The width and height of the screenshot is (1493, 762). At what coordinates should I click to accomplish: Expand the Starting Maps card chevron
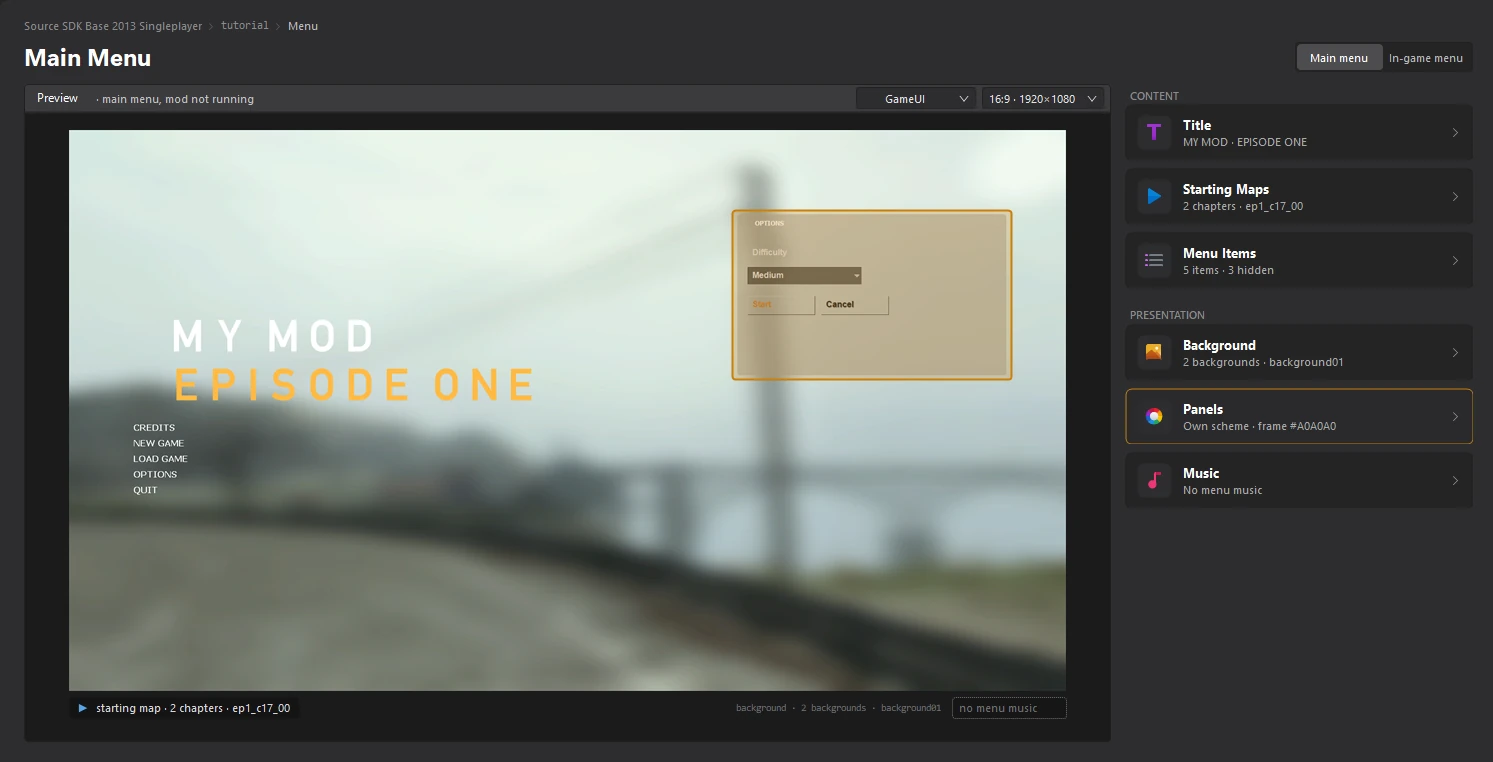[x=1455, y=197]
